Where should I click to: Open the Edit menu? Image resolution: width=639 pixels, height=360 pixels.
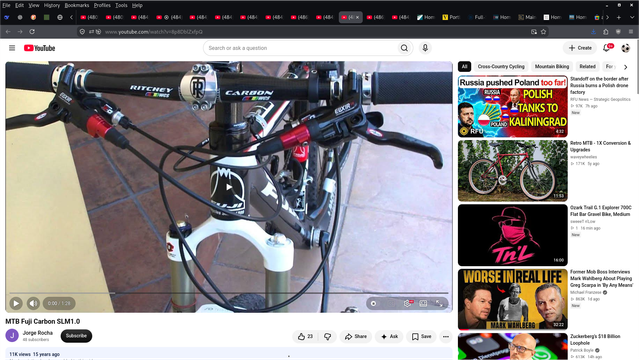[20, 5]
